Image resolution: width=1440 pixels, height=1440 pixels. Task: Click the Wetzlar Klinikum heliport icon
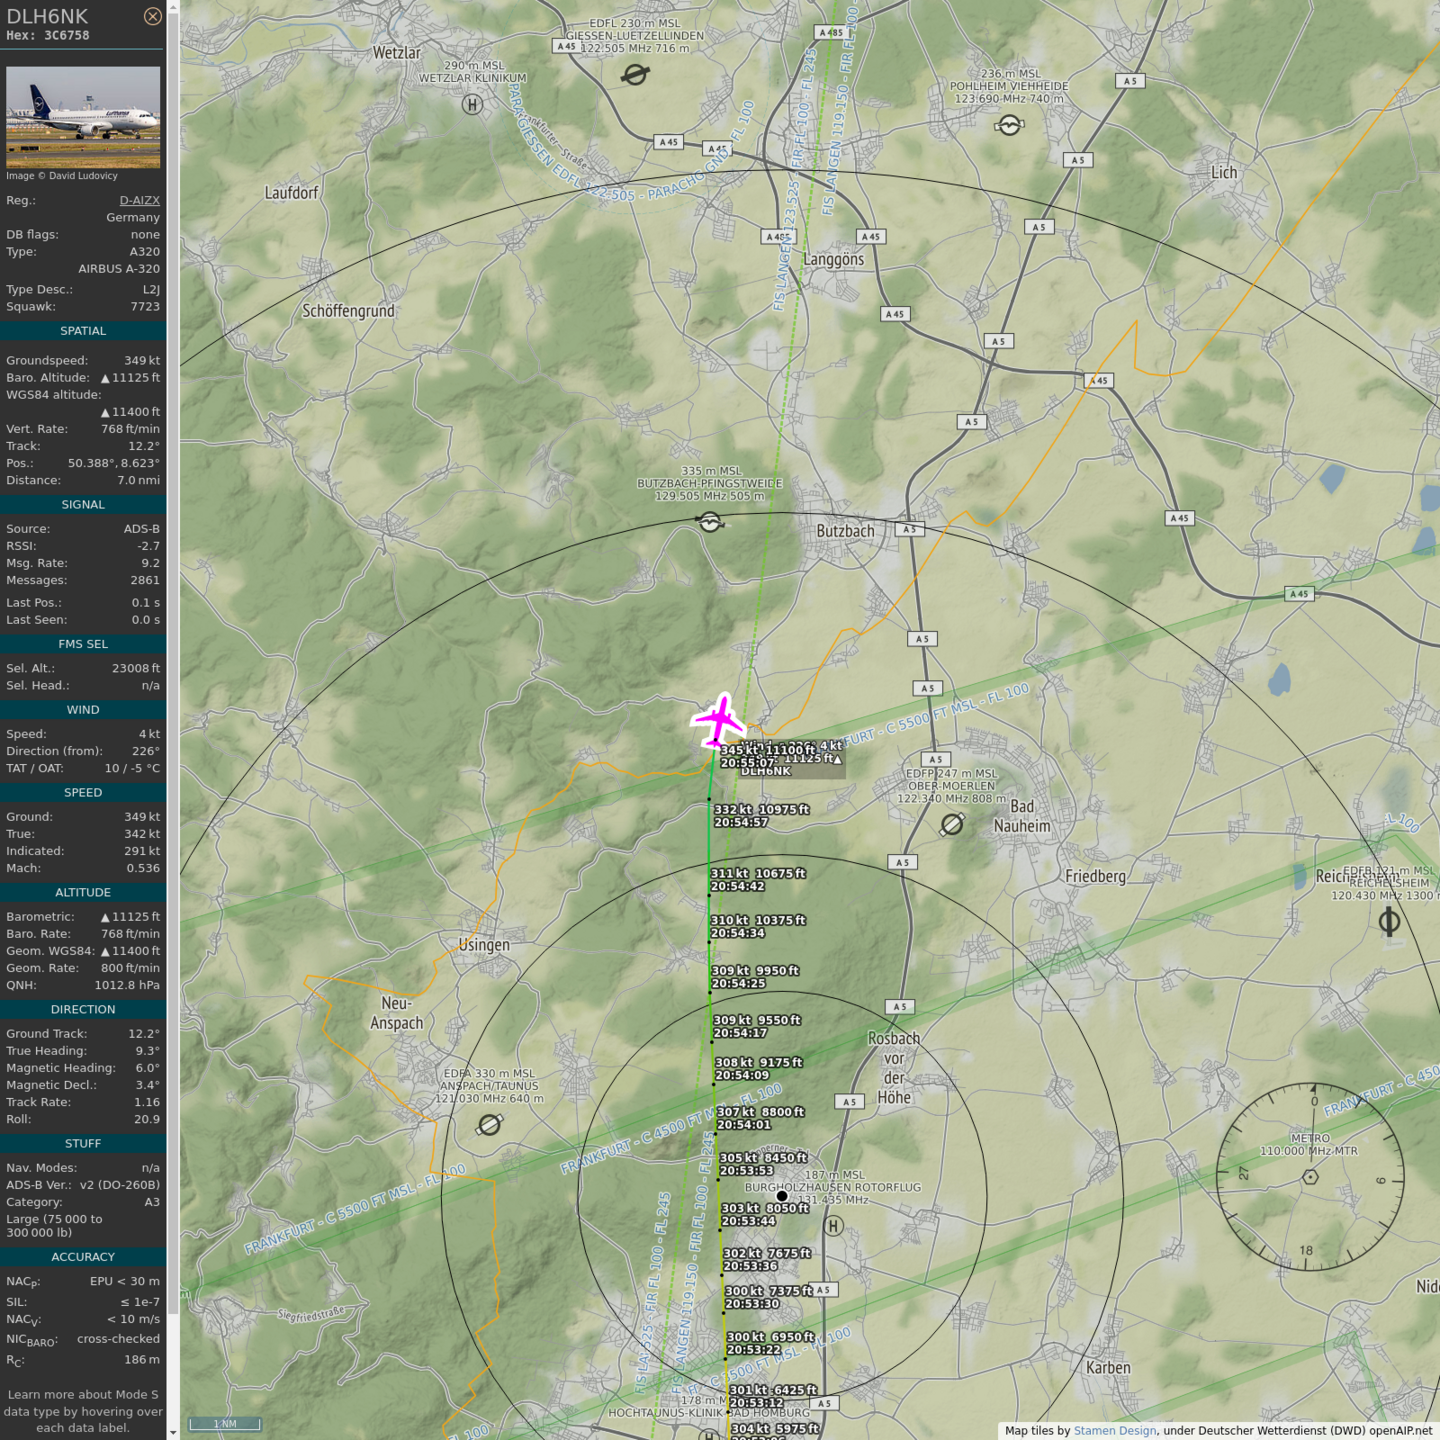point(472,104)
